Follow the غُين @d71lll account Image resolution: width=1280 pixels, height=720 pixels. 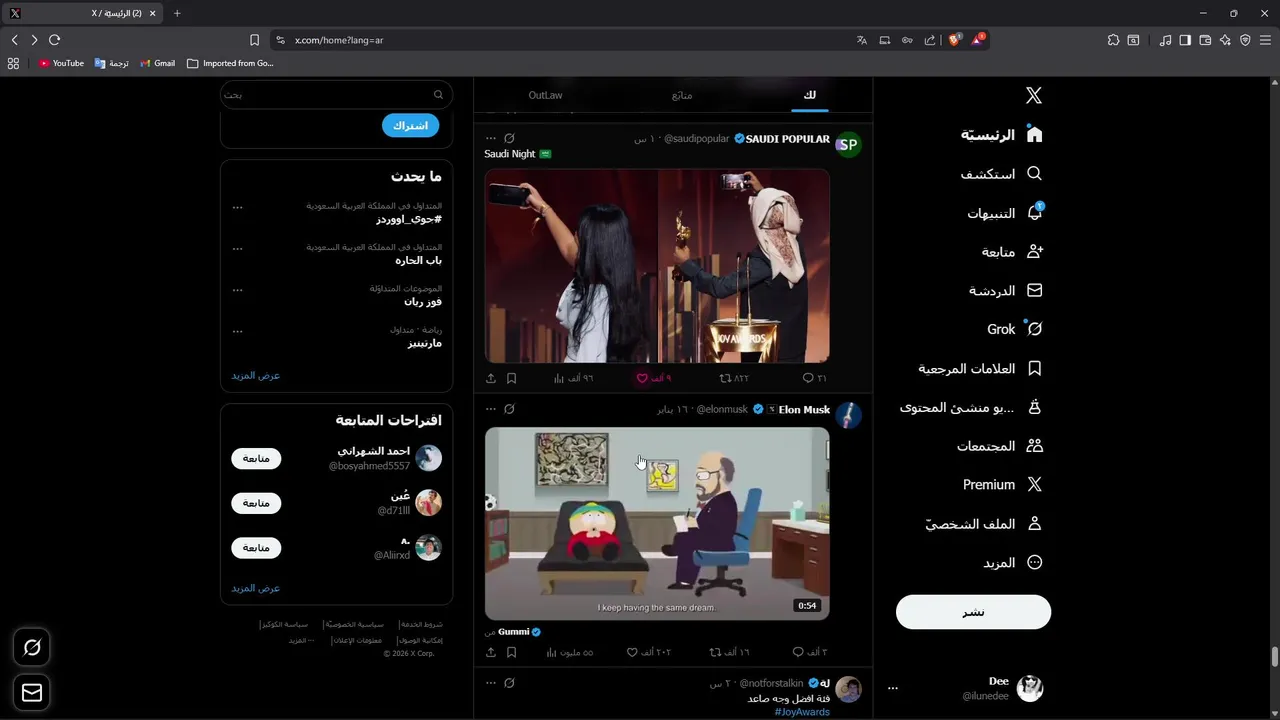tap(256, 503)
